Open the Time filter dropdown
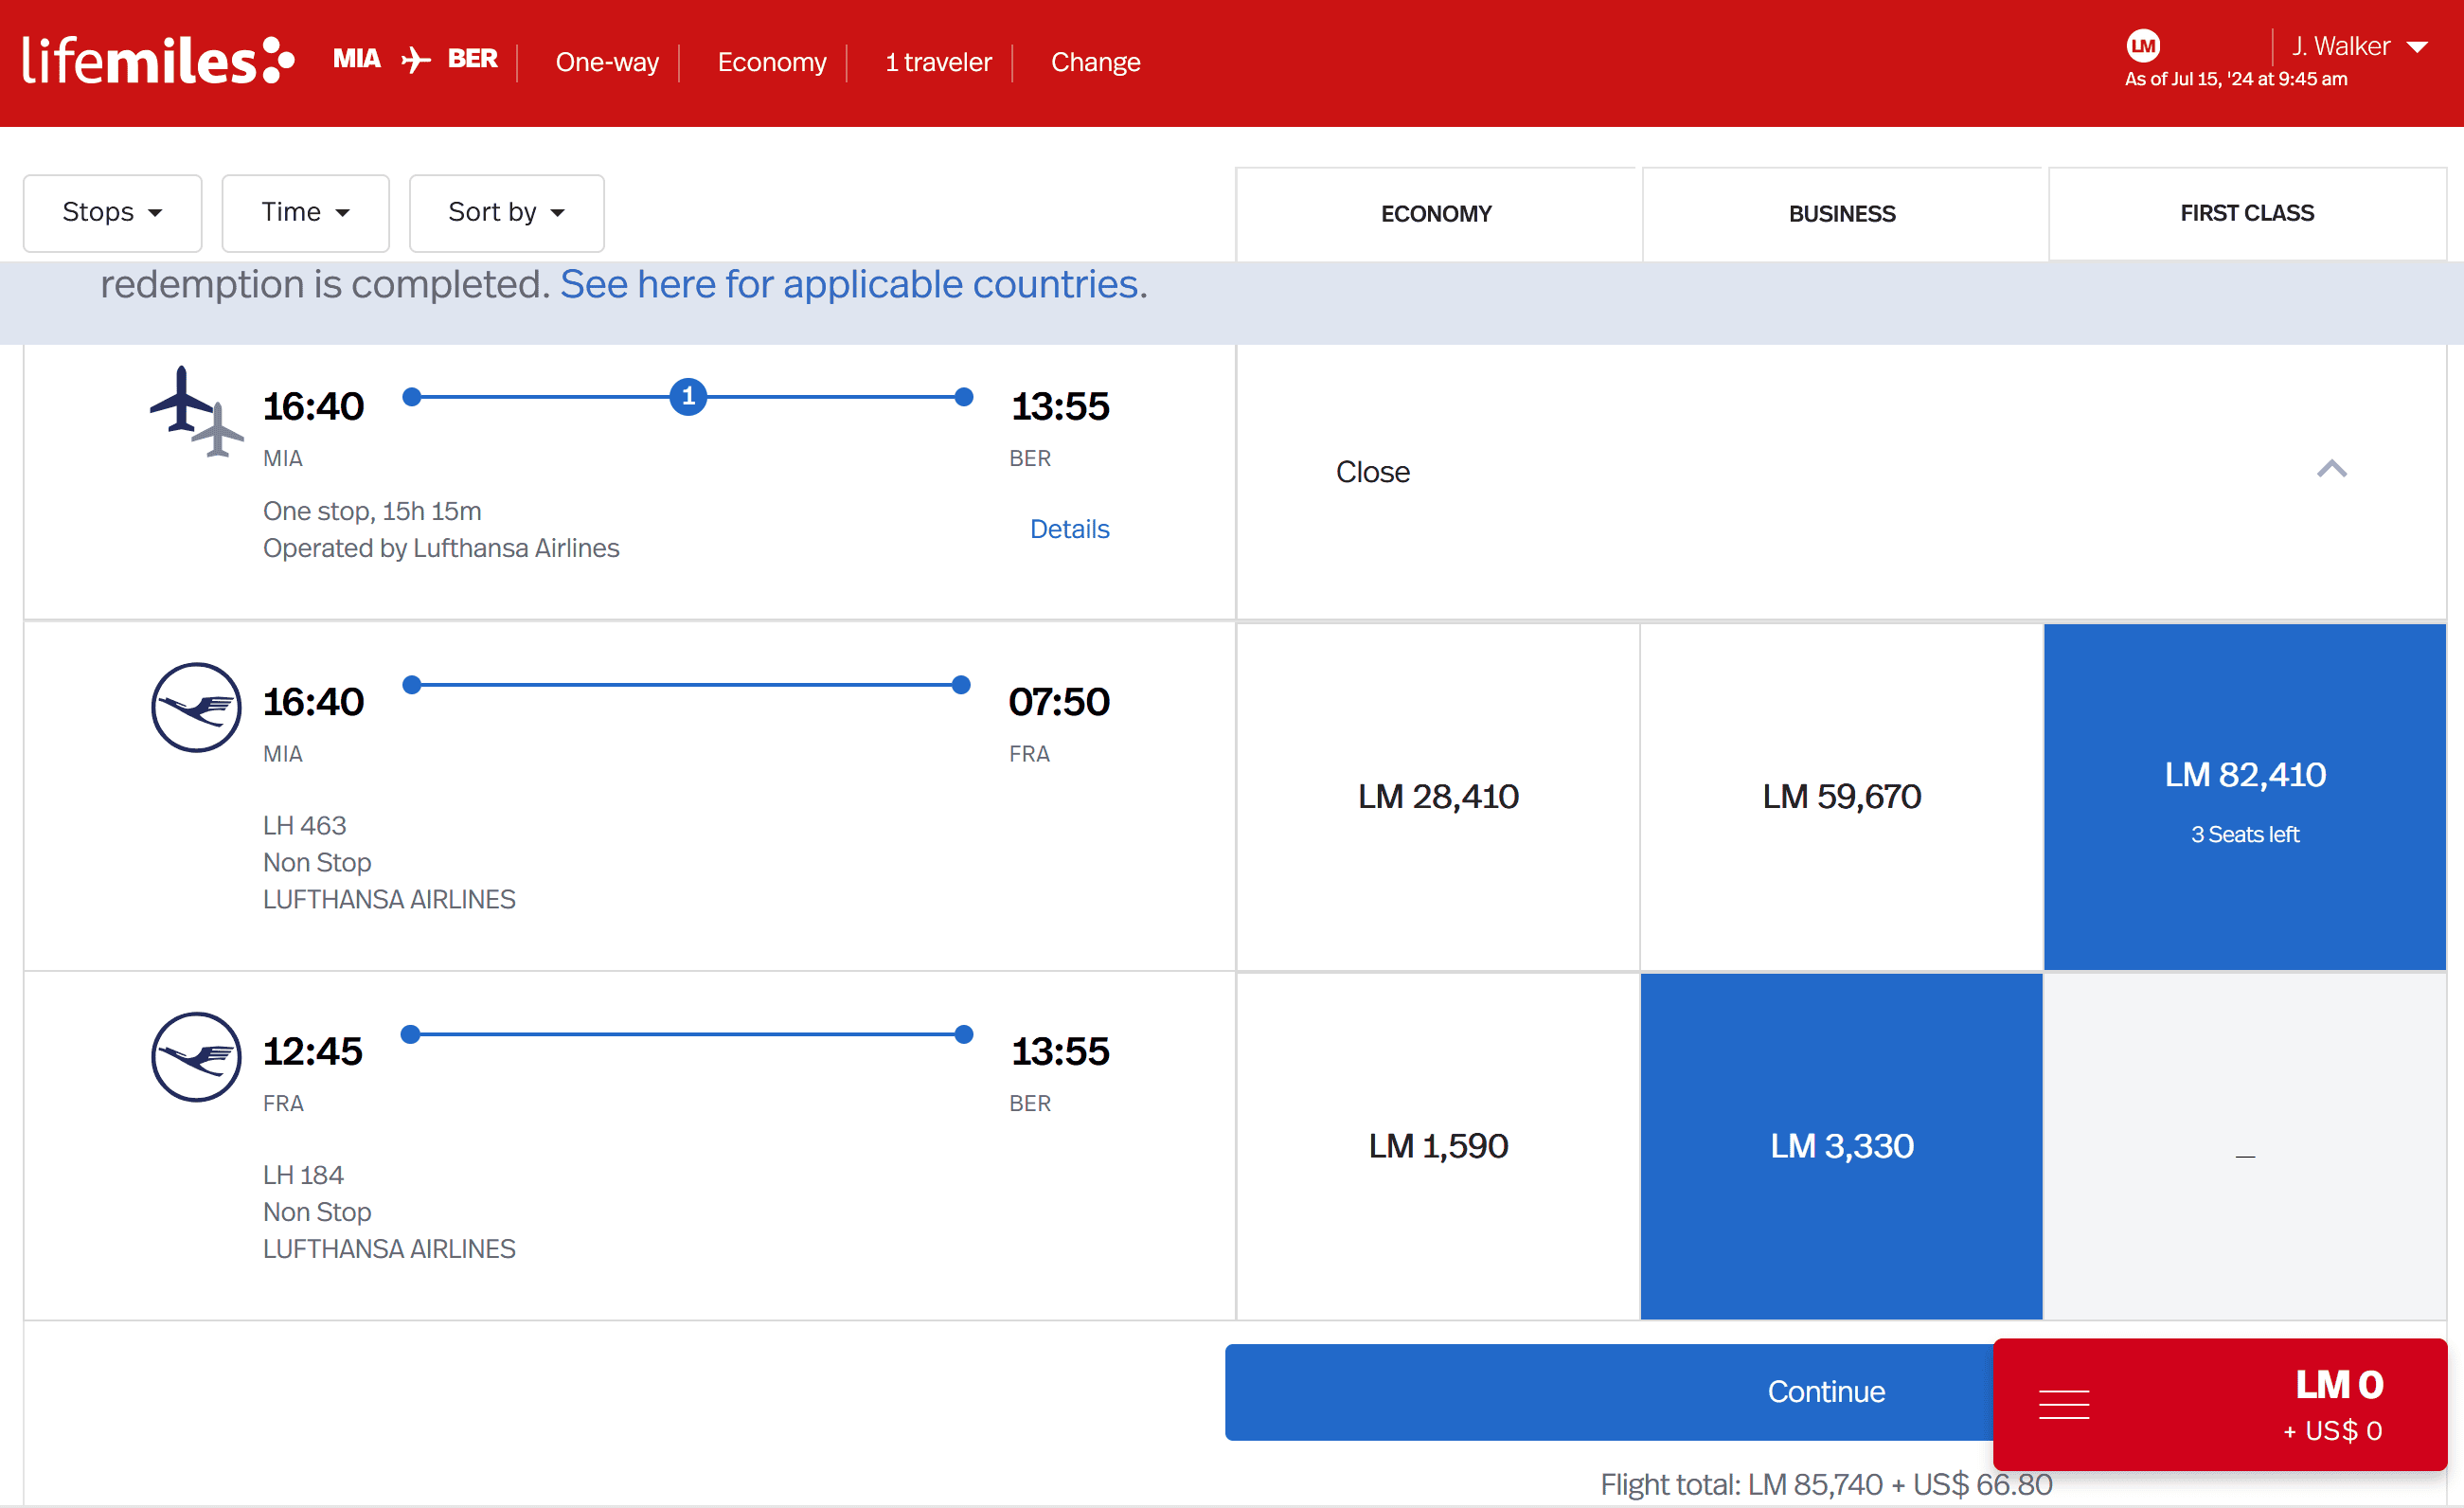The height and width of the screenshot is (1508, 2464). (305, 213)
